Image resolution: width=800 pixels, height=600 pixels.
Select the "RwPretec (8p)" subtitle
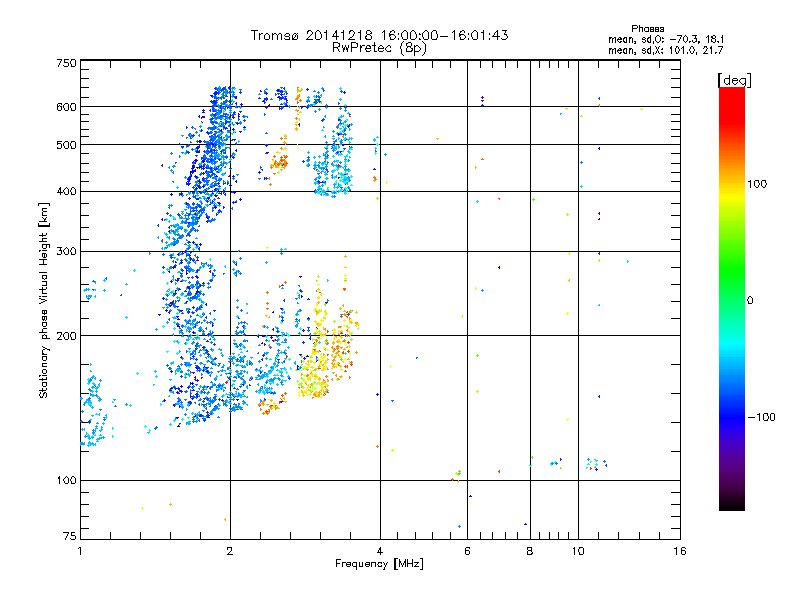379,48
